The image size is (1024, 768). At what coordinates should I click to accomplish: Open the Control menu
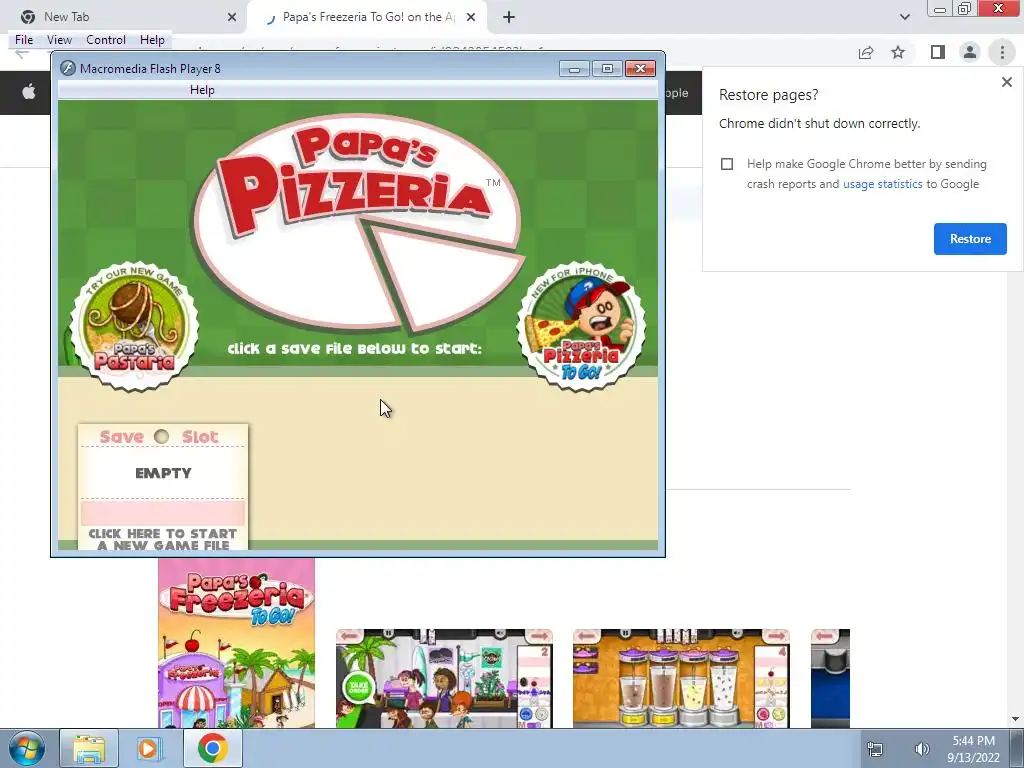[x=106, y=40]
